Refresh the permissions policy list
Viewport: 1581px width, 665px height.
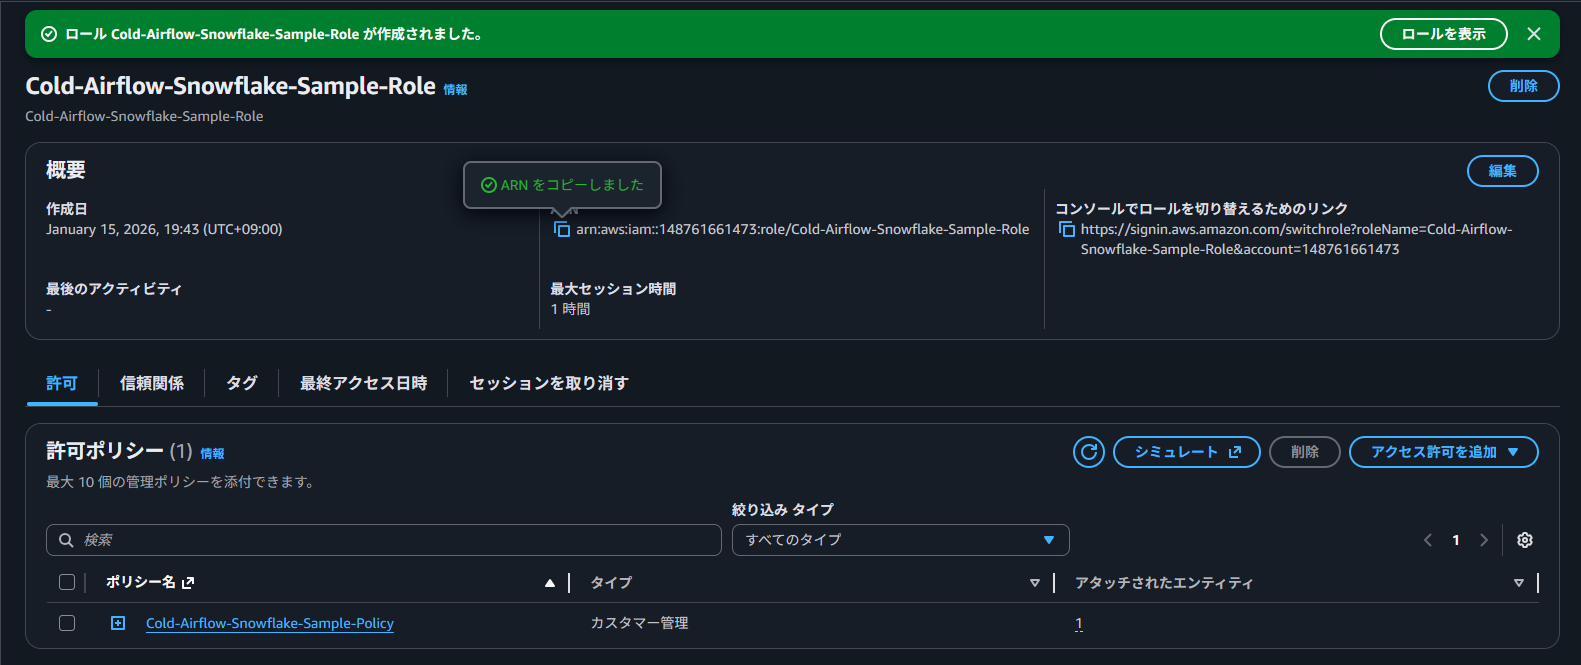coord(1088,452)
